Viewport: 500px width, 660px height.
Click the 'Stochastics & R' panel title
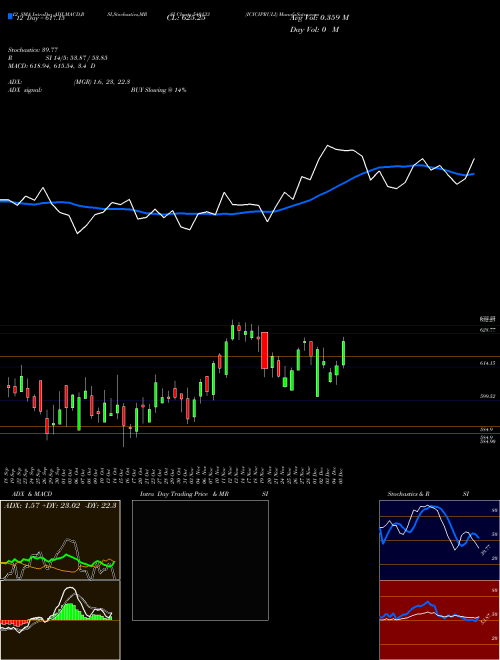point(409,494)
